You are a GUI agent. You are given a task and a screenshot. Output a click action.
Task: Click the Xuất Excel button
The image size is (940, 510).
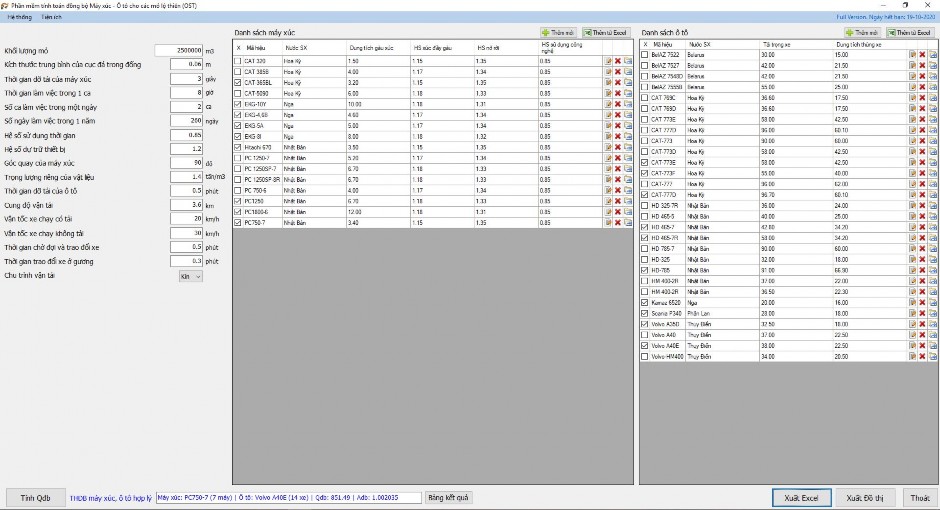tap(801, 497)
